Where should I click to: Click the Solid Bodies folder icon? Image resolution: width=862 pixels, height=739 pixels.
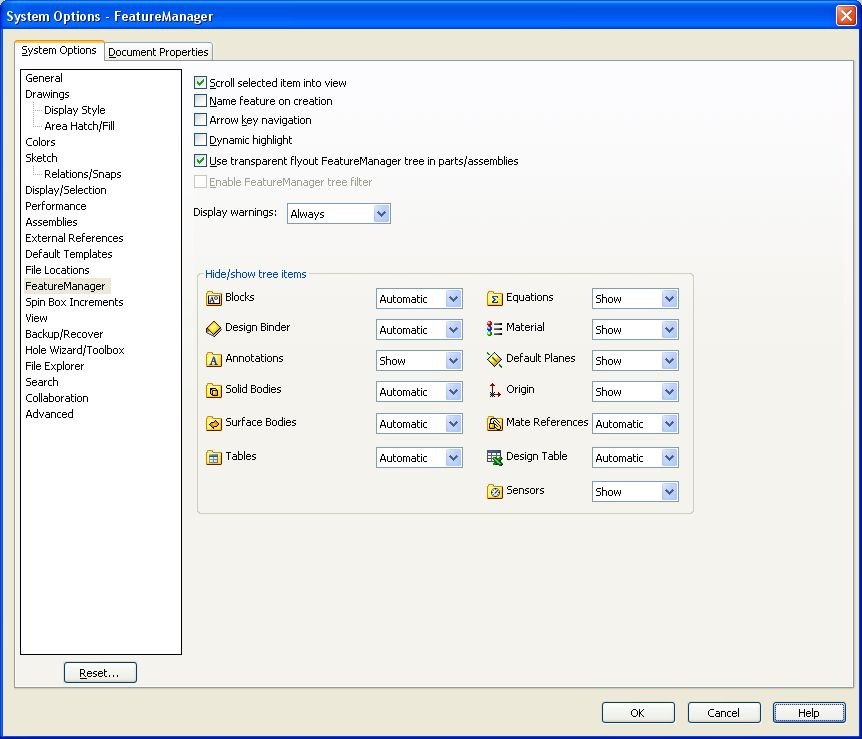click(213, 390)
